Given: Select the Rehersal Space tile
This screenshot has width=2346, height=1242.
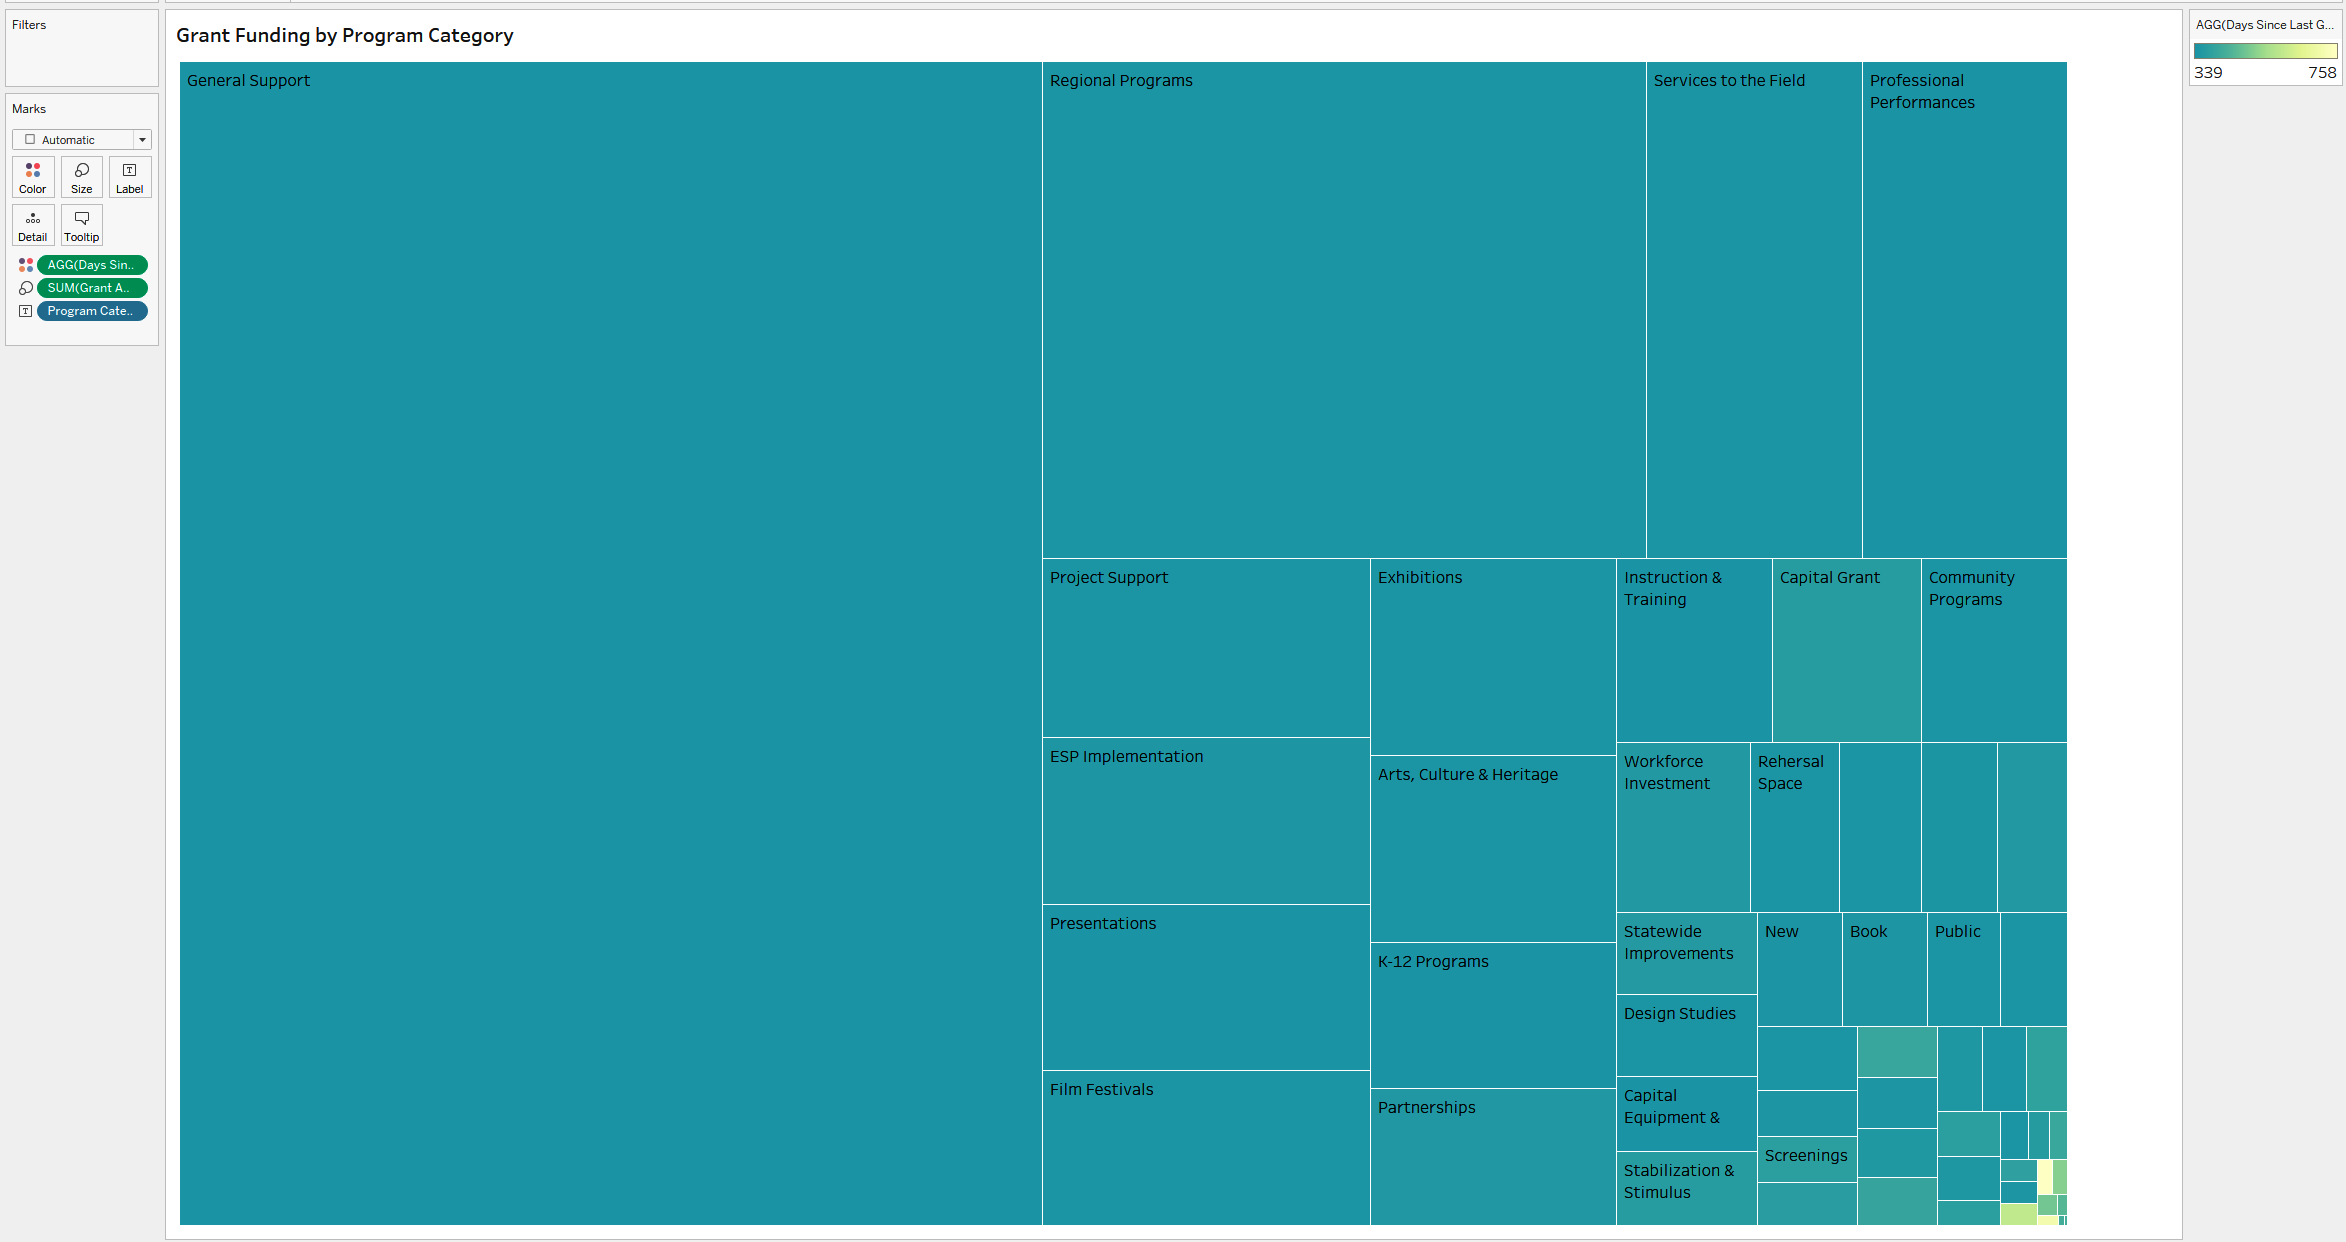Looking at the screenshot, I should point(1795,827).
